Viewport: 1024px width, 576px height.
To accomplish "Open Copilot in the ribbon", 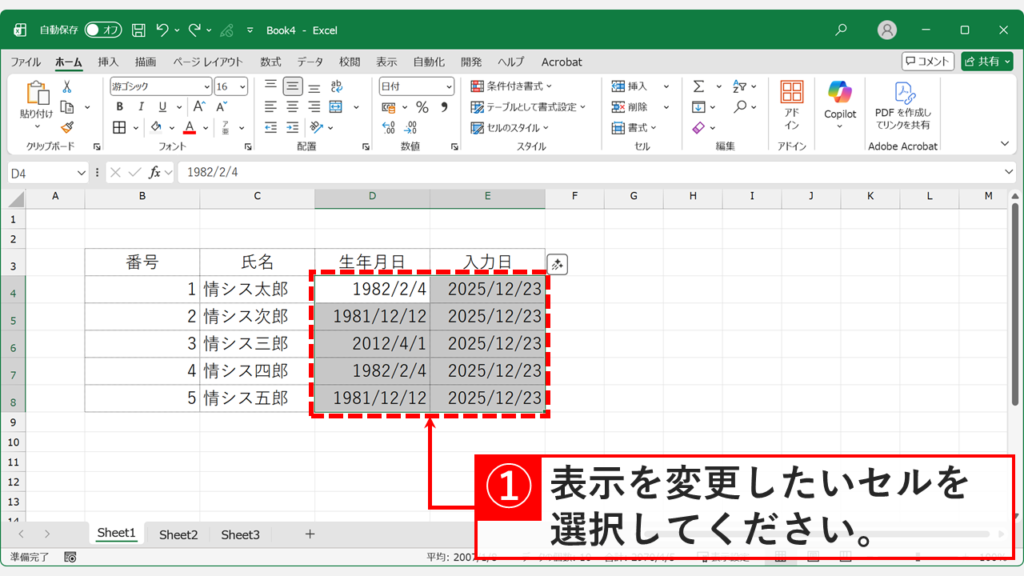I will coord(838,97).
